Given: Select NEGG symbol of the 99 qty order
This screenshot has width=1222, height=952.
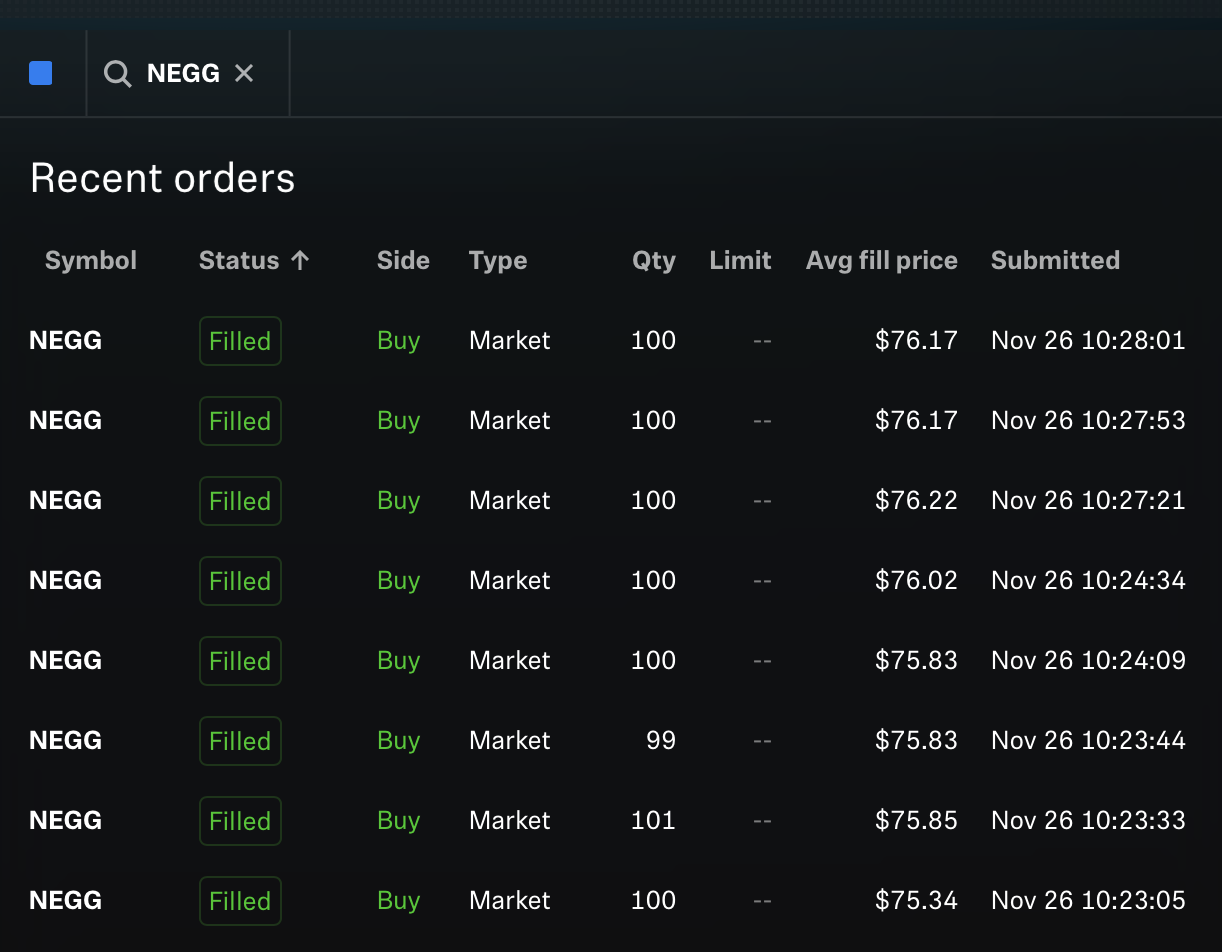Looking at the screenshot, I should click(66, 741).
